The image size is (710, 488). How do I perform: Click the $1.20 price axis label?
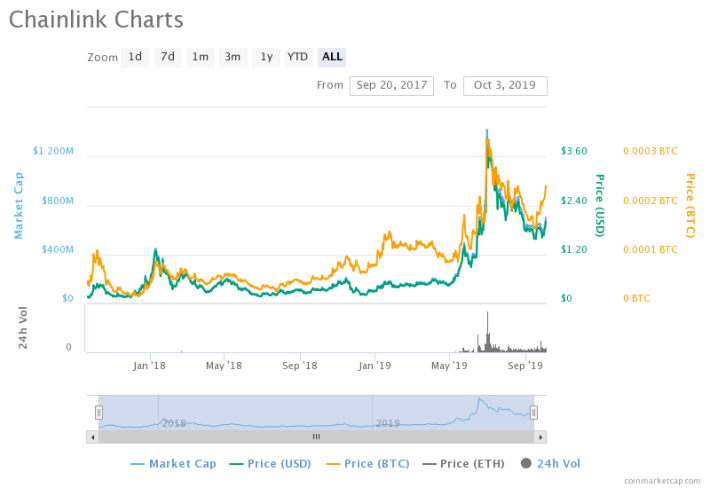(574, 249)
